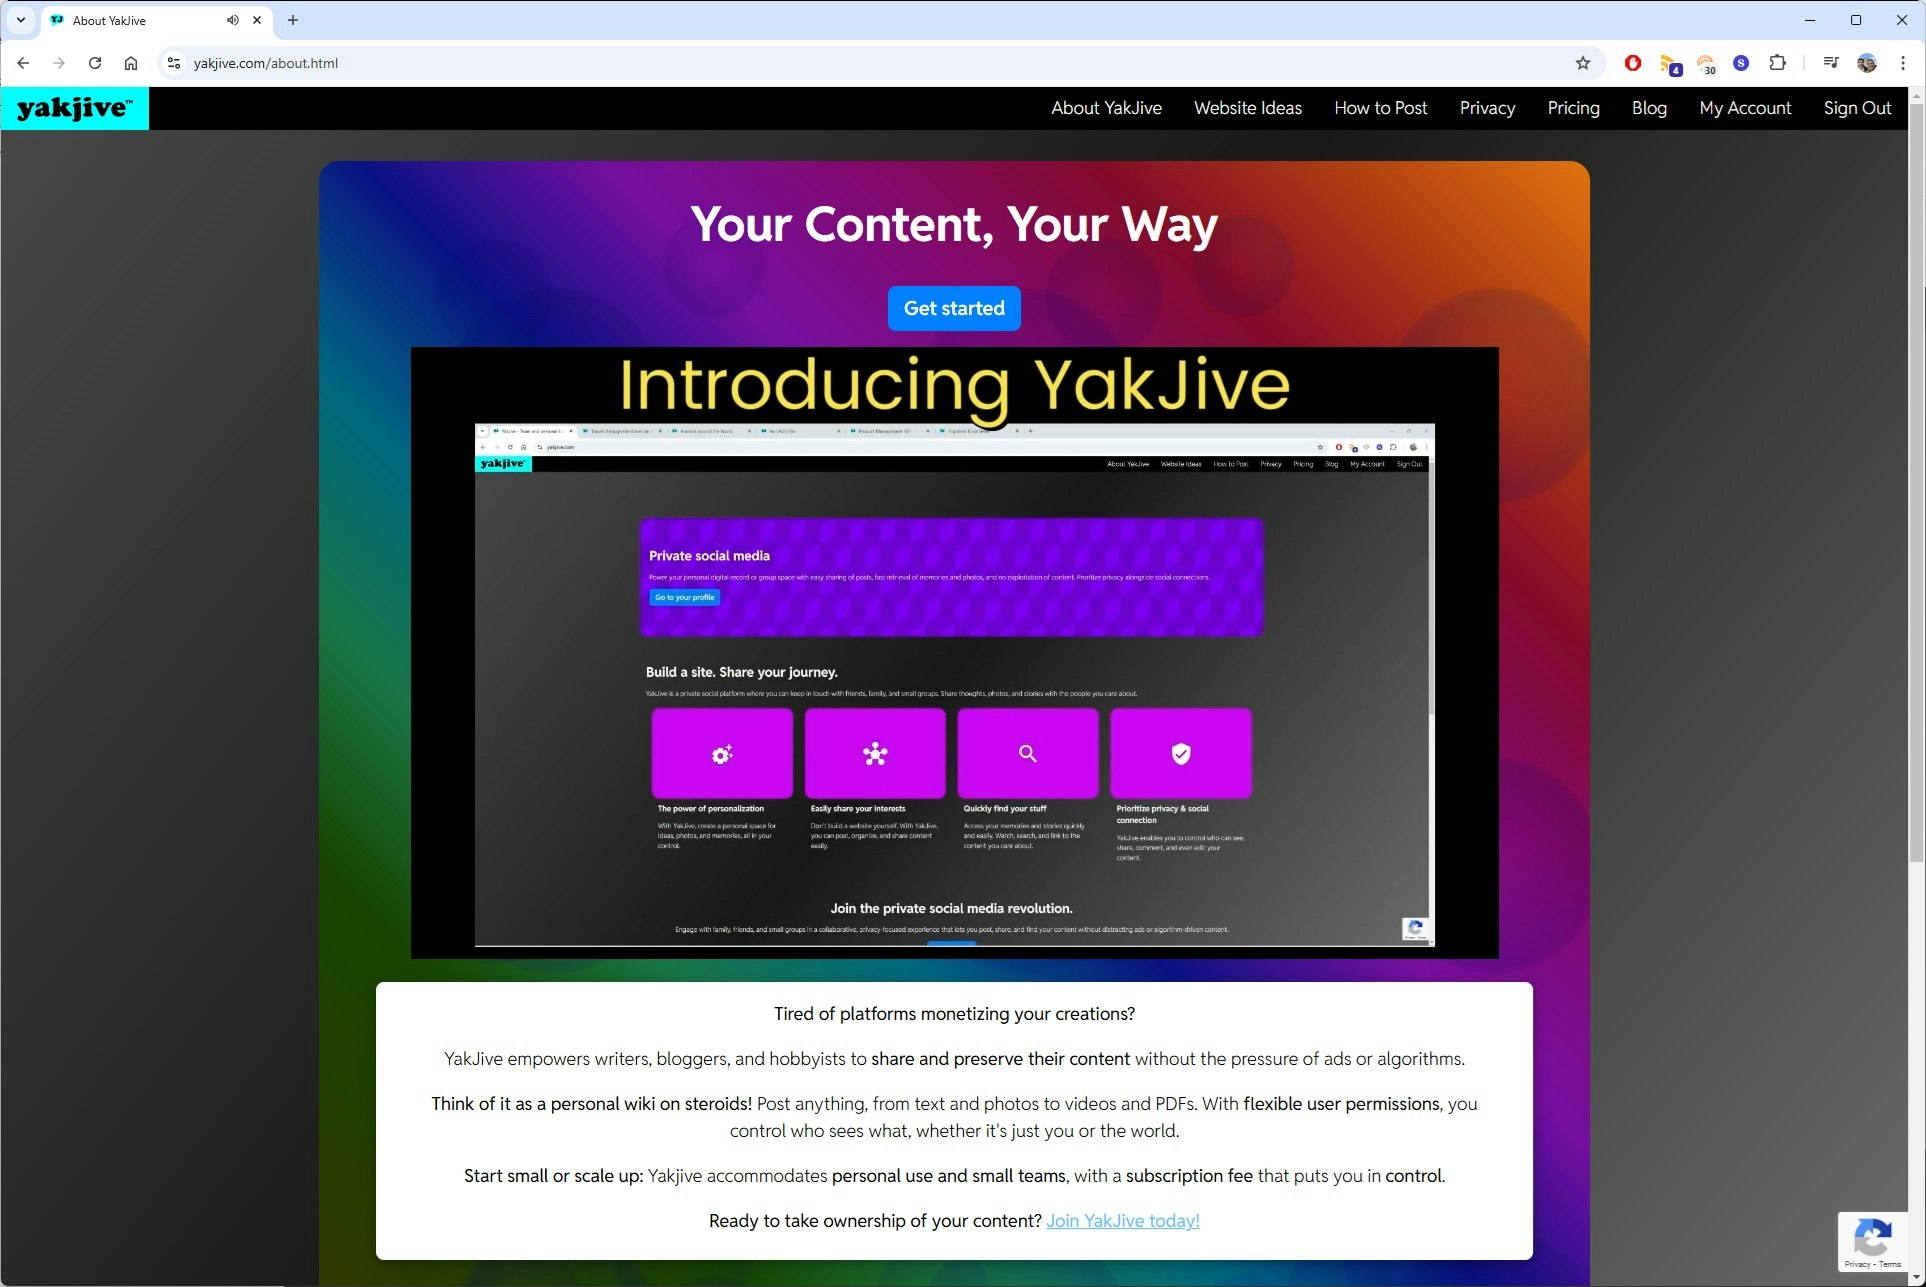Bookmark this page with the star

point(1583,63)
